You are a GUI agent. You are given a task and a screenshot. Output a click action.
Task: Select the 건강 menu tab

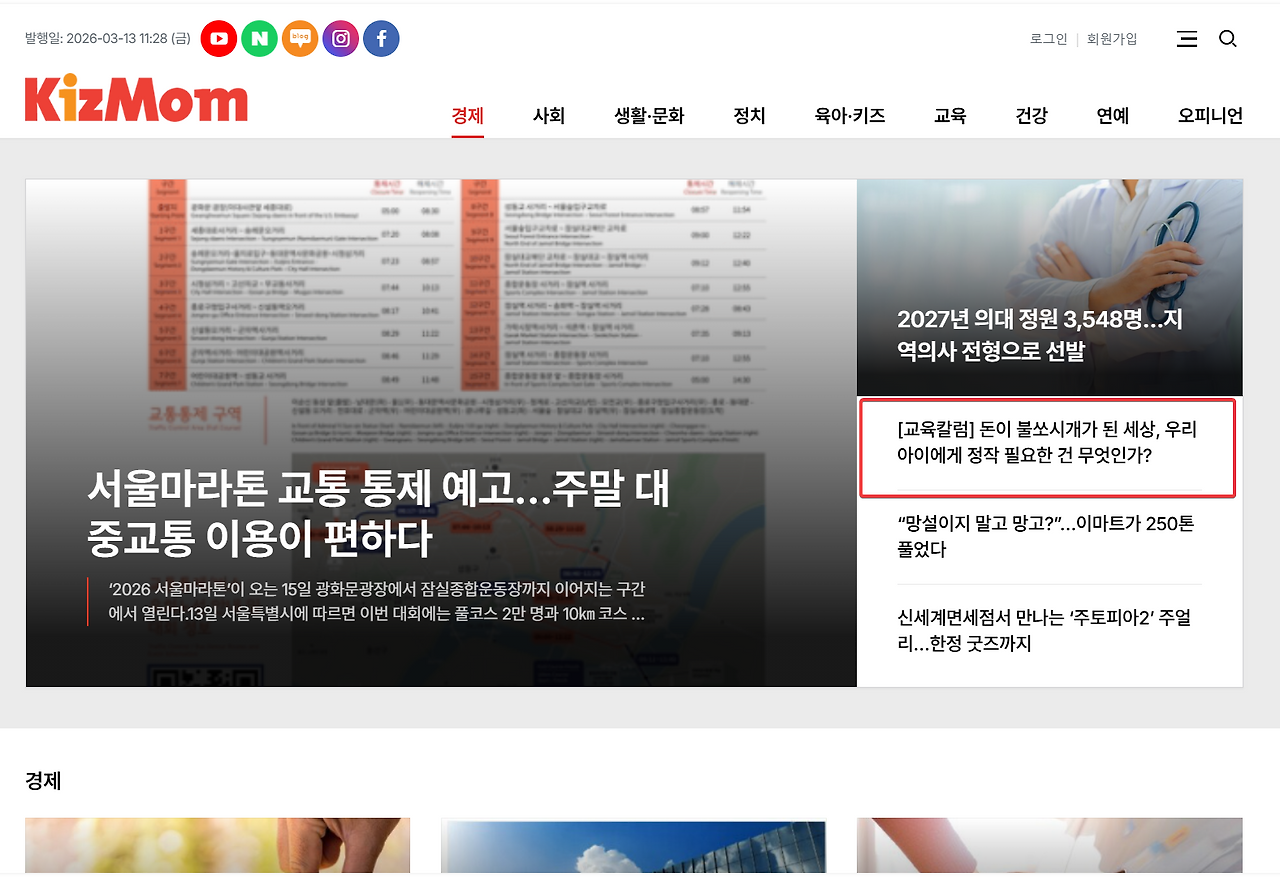[1031, 116]
